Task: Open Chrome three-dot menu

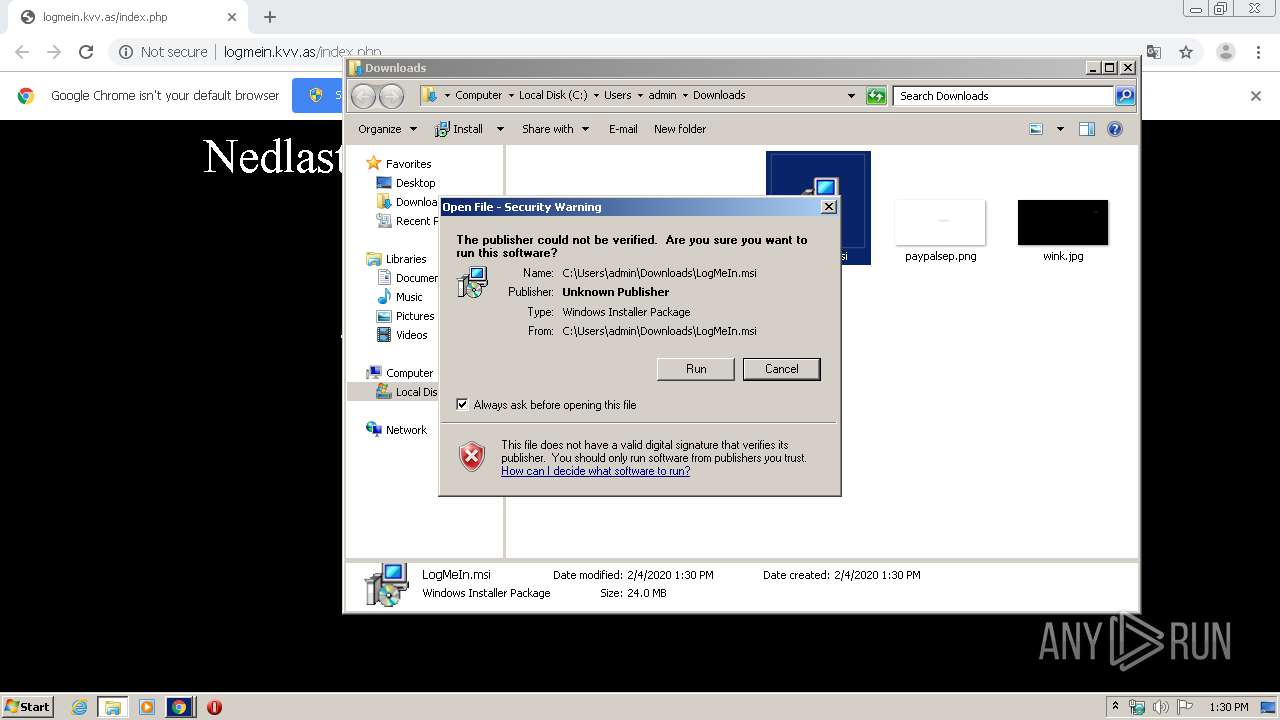Action: 1258,52
